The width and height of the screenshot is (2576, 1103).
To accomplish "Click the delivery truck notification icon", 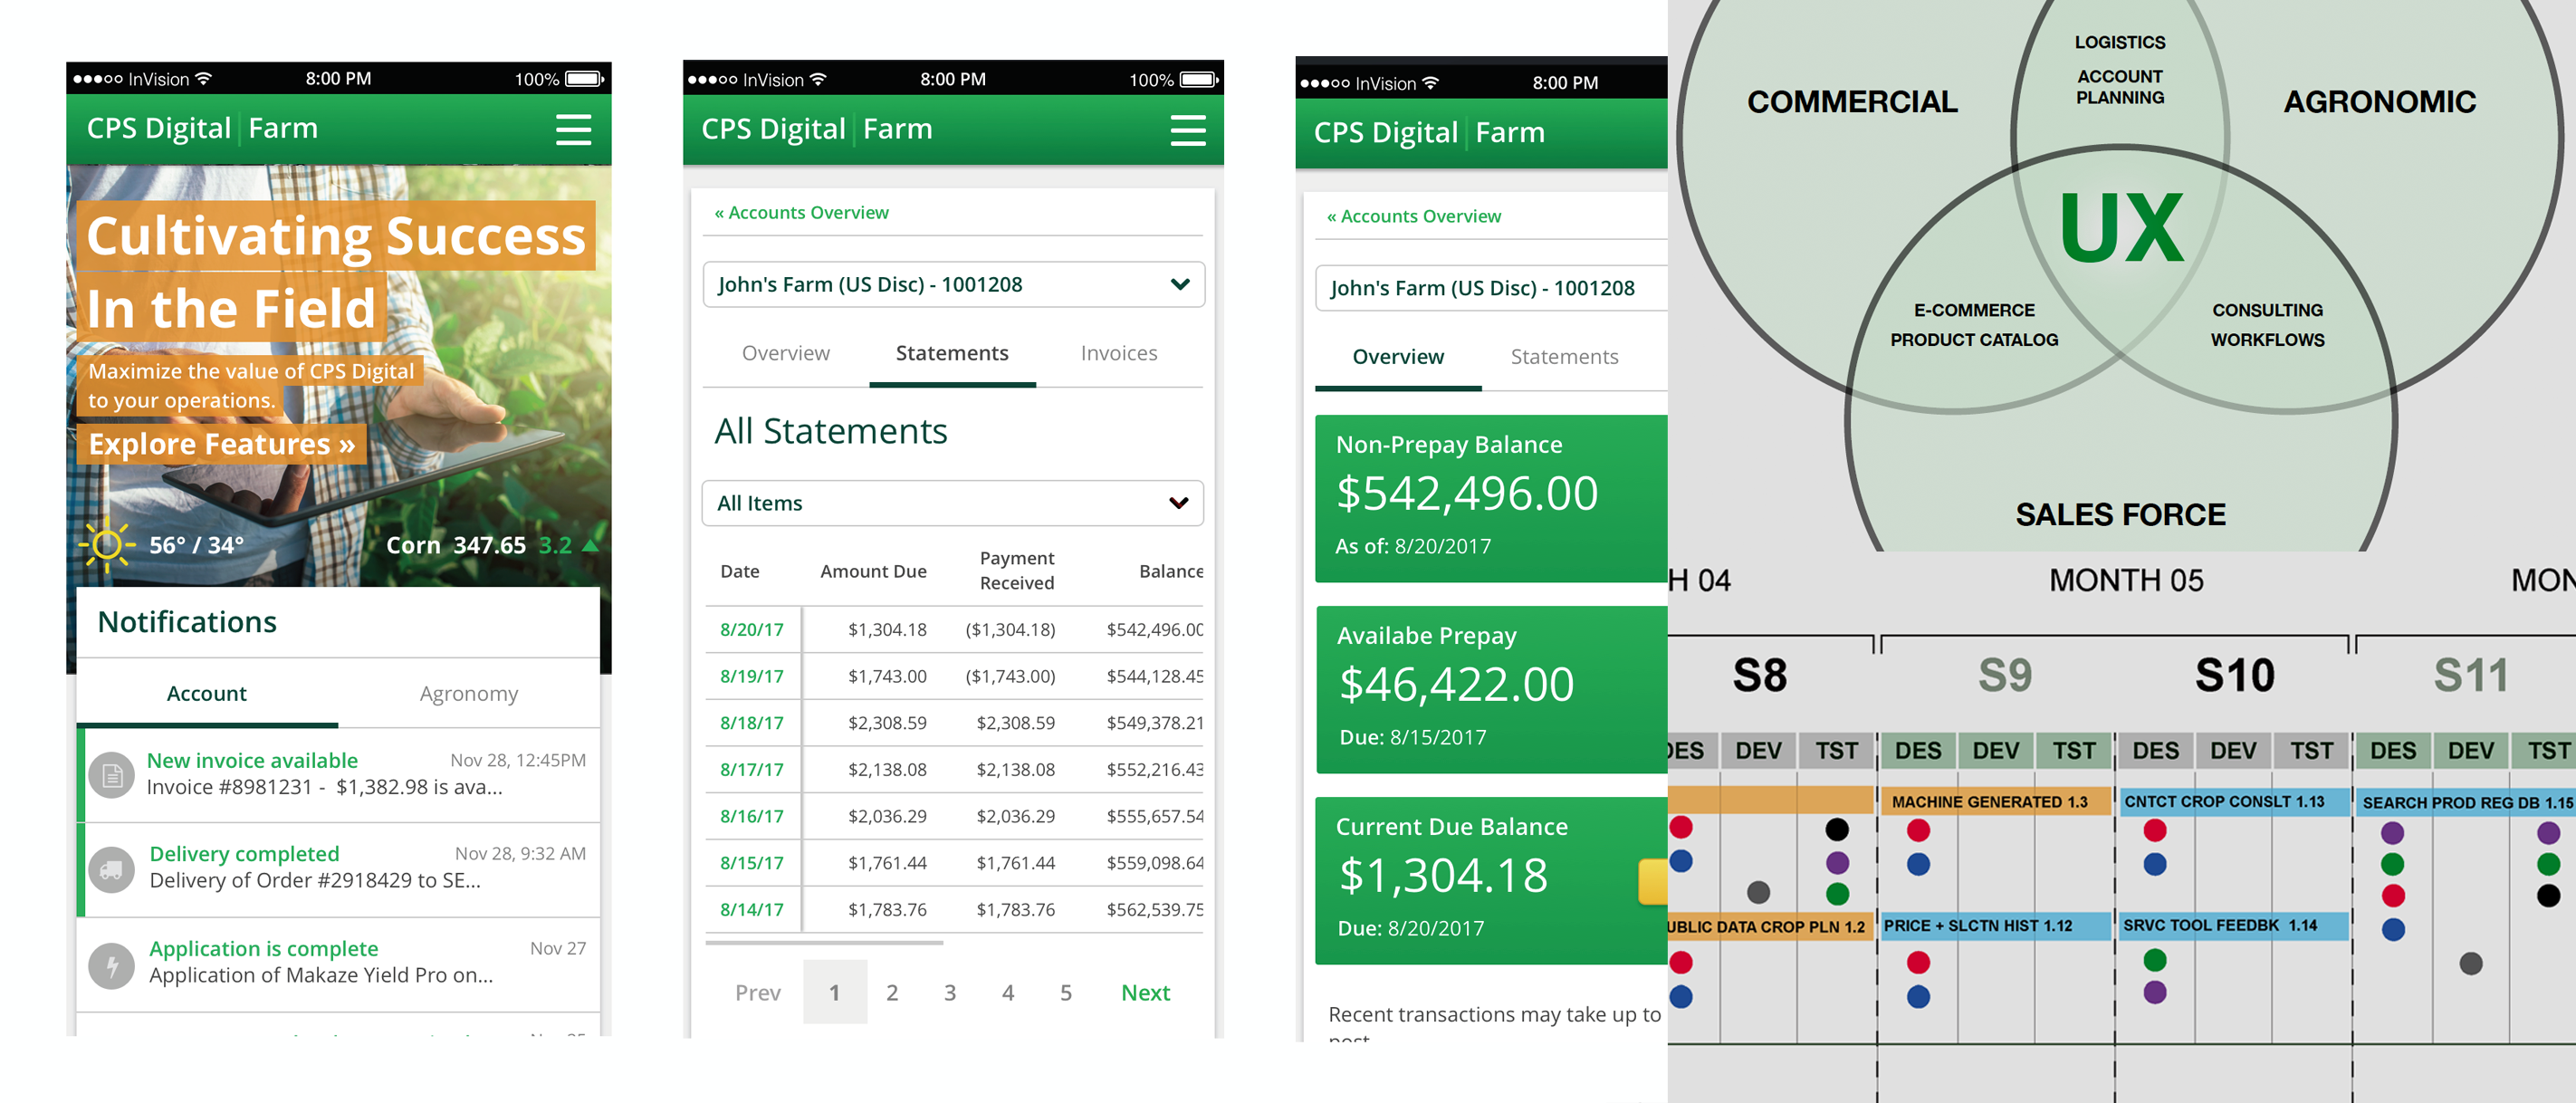I will (x=112, y=869).
